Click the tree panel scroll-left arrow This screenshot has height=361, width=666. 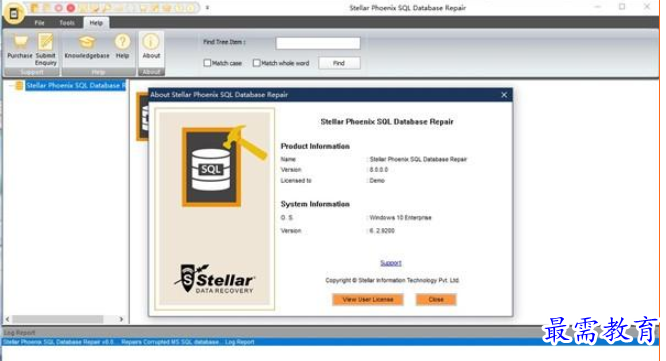pos(7,319)
